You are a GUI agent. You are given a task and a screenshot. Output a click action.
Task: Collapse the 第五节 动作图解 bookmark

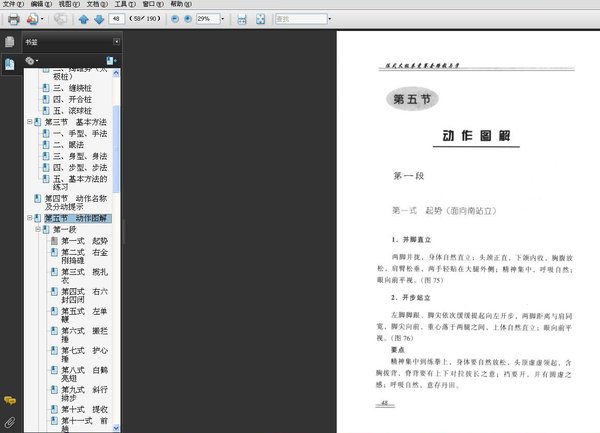pyautogui.click(x=29, y=218)
